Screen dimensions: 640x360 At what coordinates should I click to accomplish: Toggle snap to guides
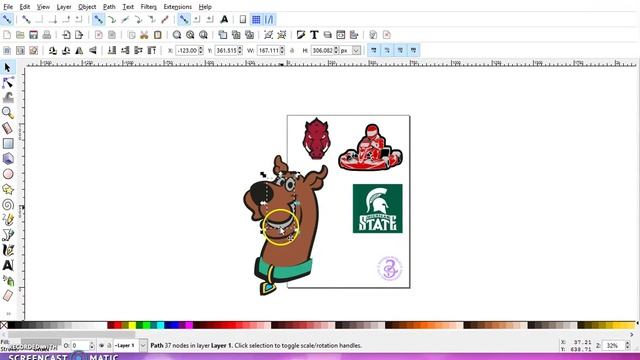tap(269, 19)
